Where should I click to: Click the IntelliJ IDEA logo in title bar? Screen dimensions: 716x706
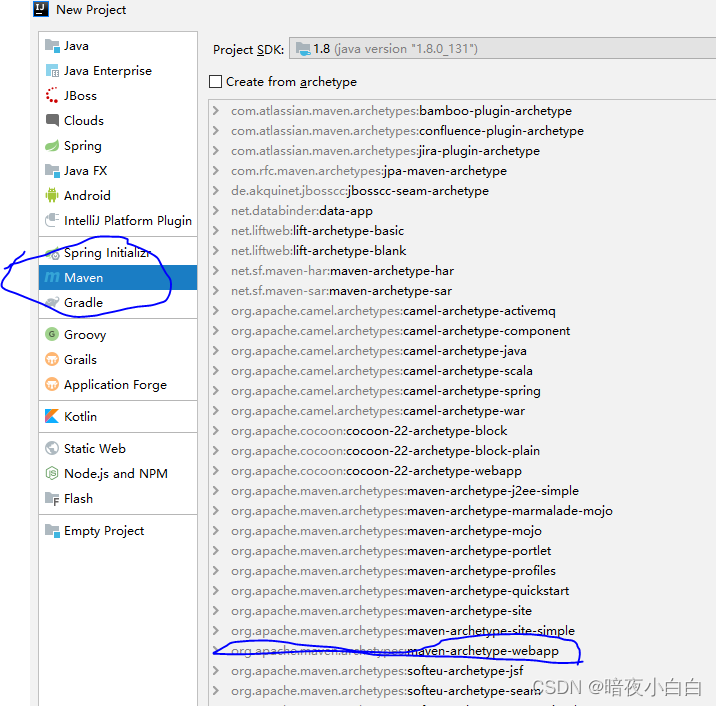(41, 9)
